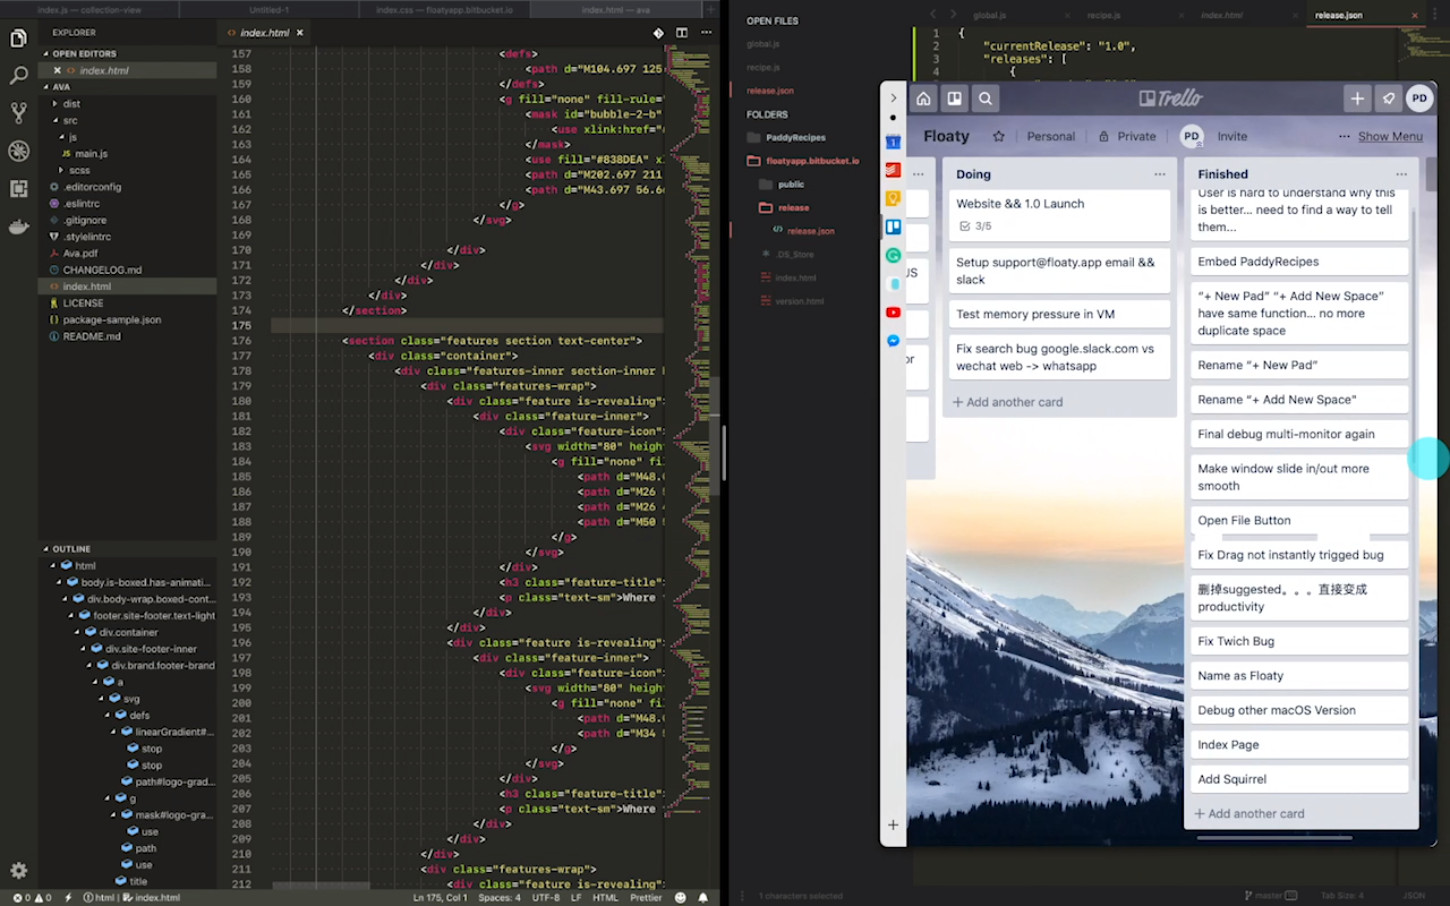Click the split editor icon in VS Code
1450x906 pixels.
click(682, 32)
